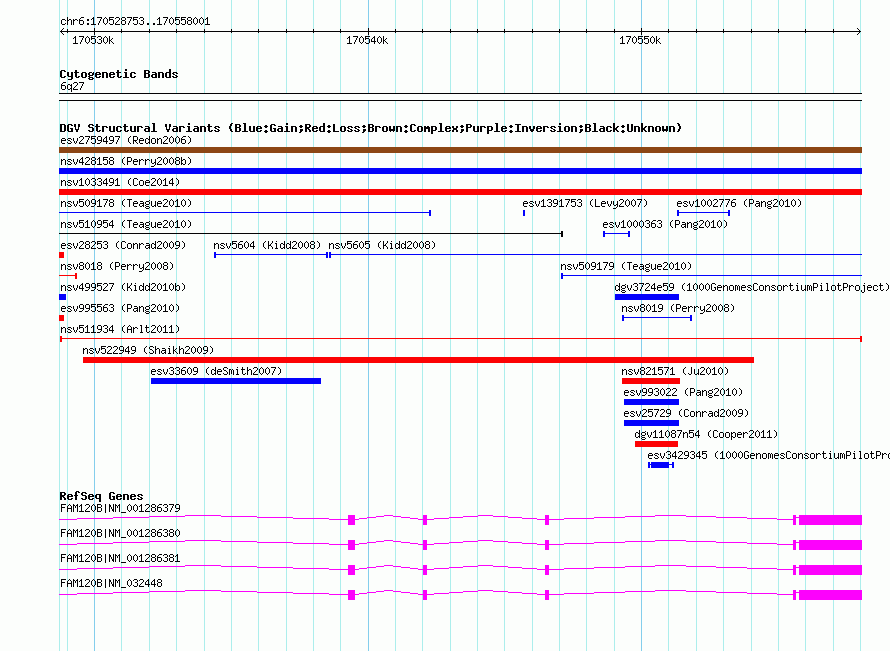Select the nsv522949 (Shaikh2009) label
The width and height of the screenshot is (890, 651).
pos(148,350)
